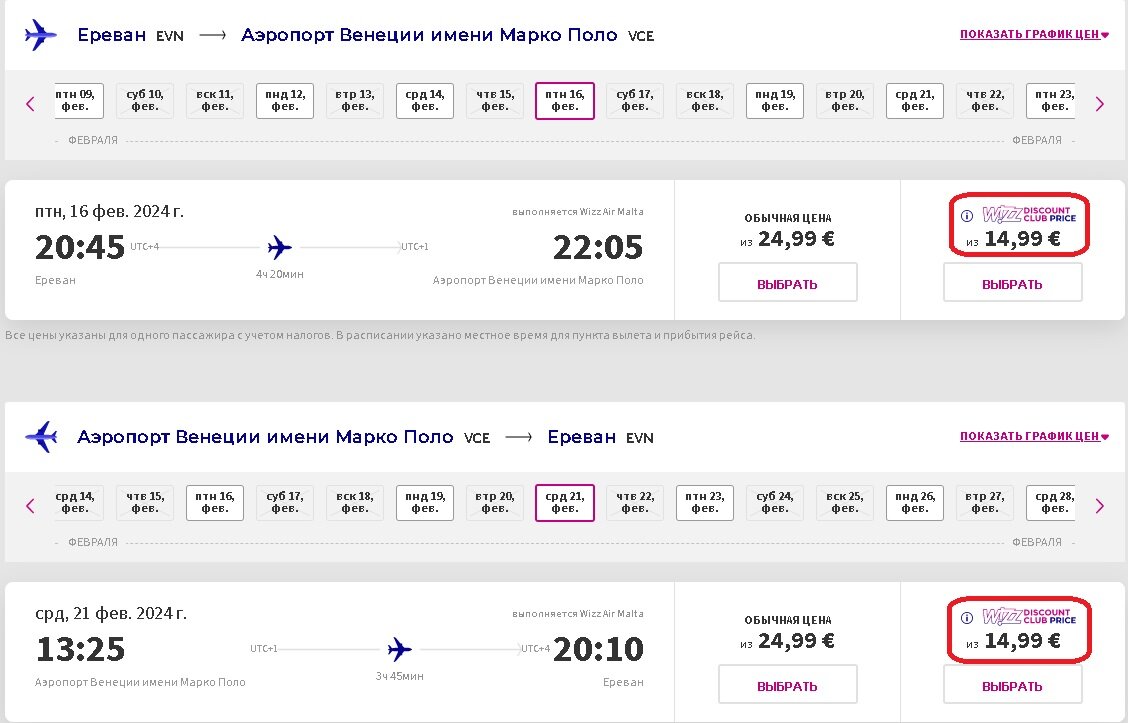Viewport: 1128px width, 723px height.
Task: Select return date птн 16 фев
Action: tap(214, 503)
